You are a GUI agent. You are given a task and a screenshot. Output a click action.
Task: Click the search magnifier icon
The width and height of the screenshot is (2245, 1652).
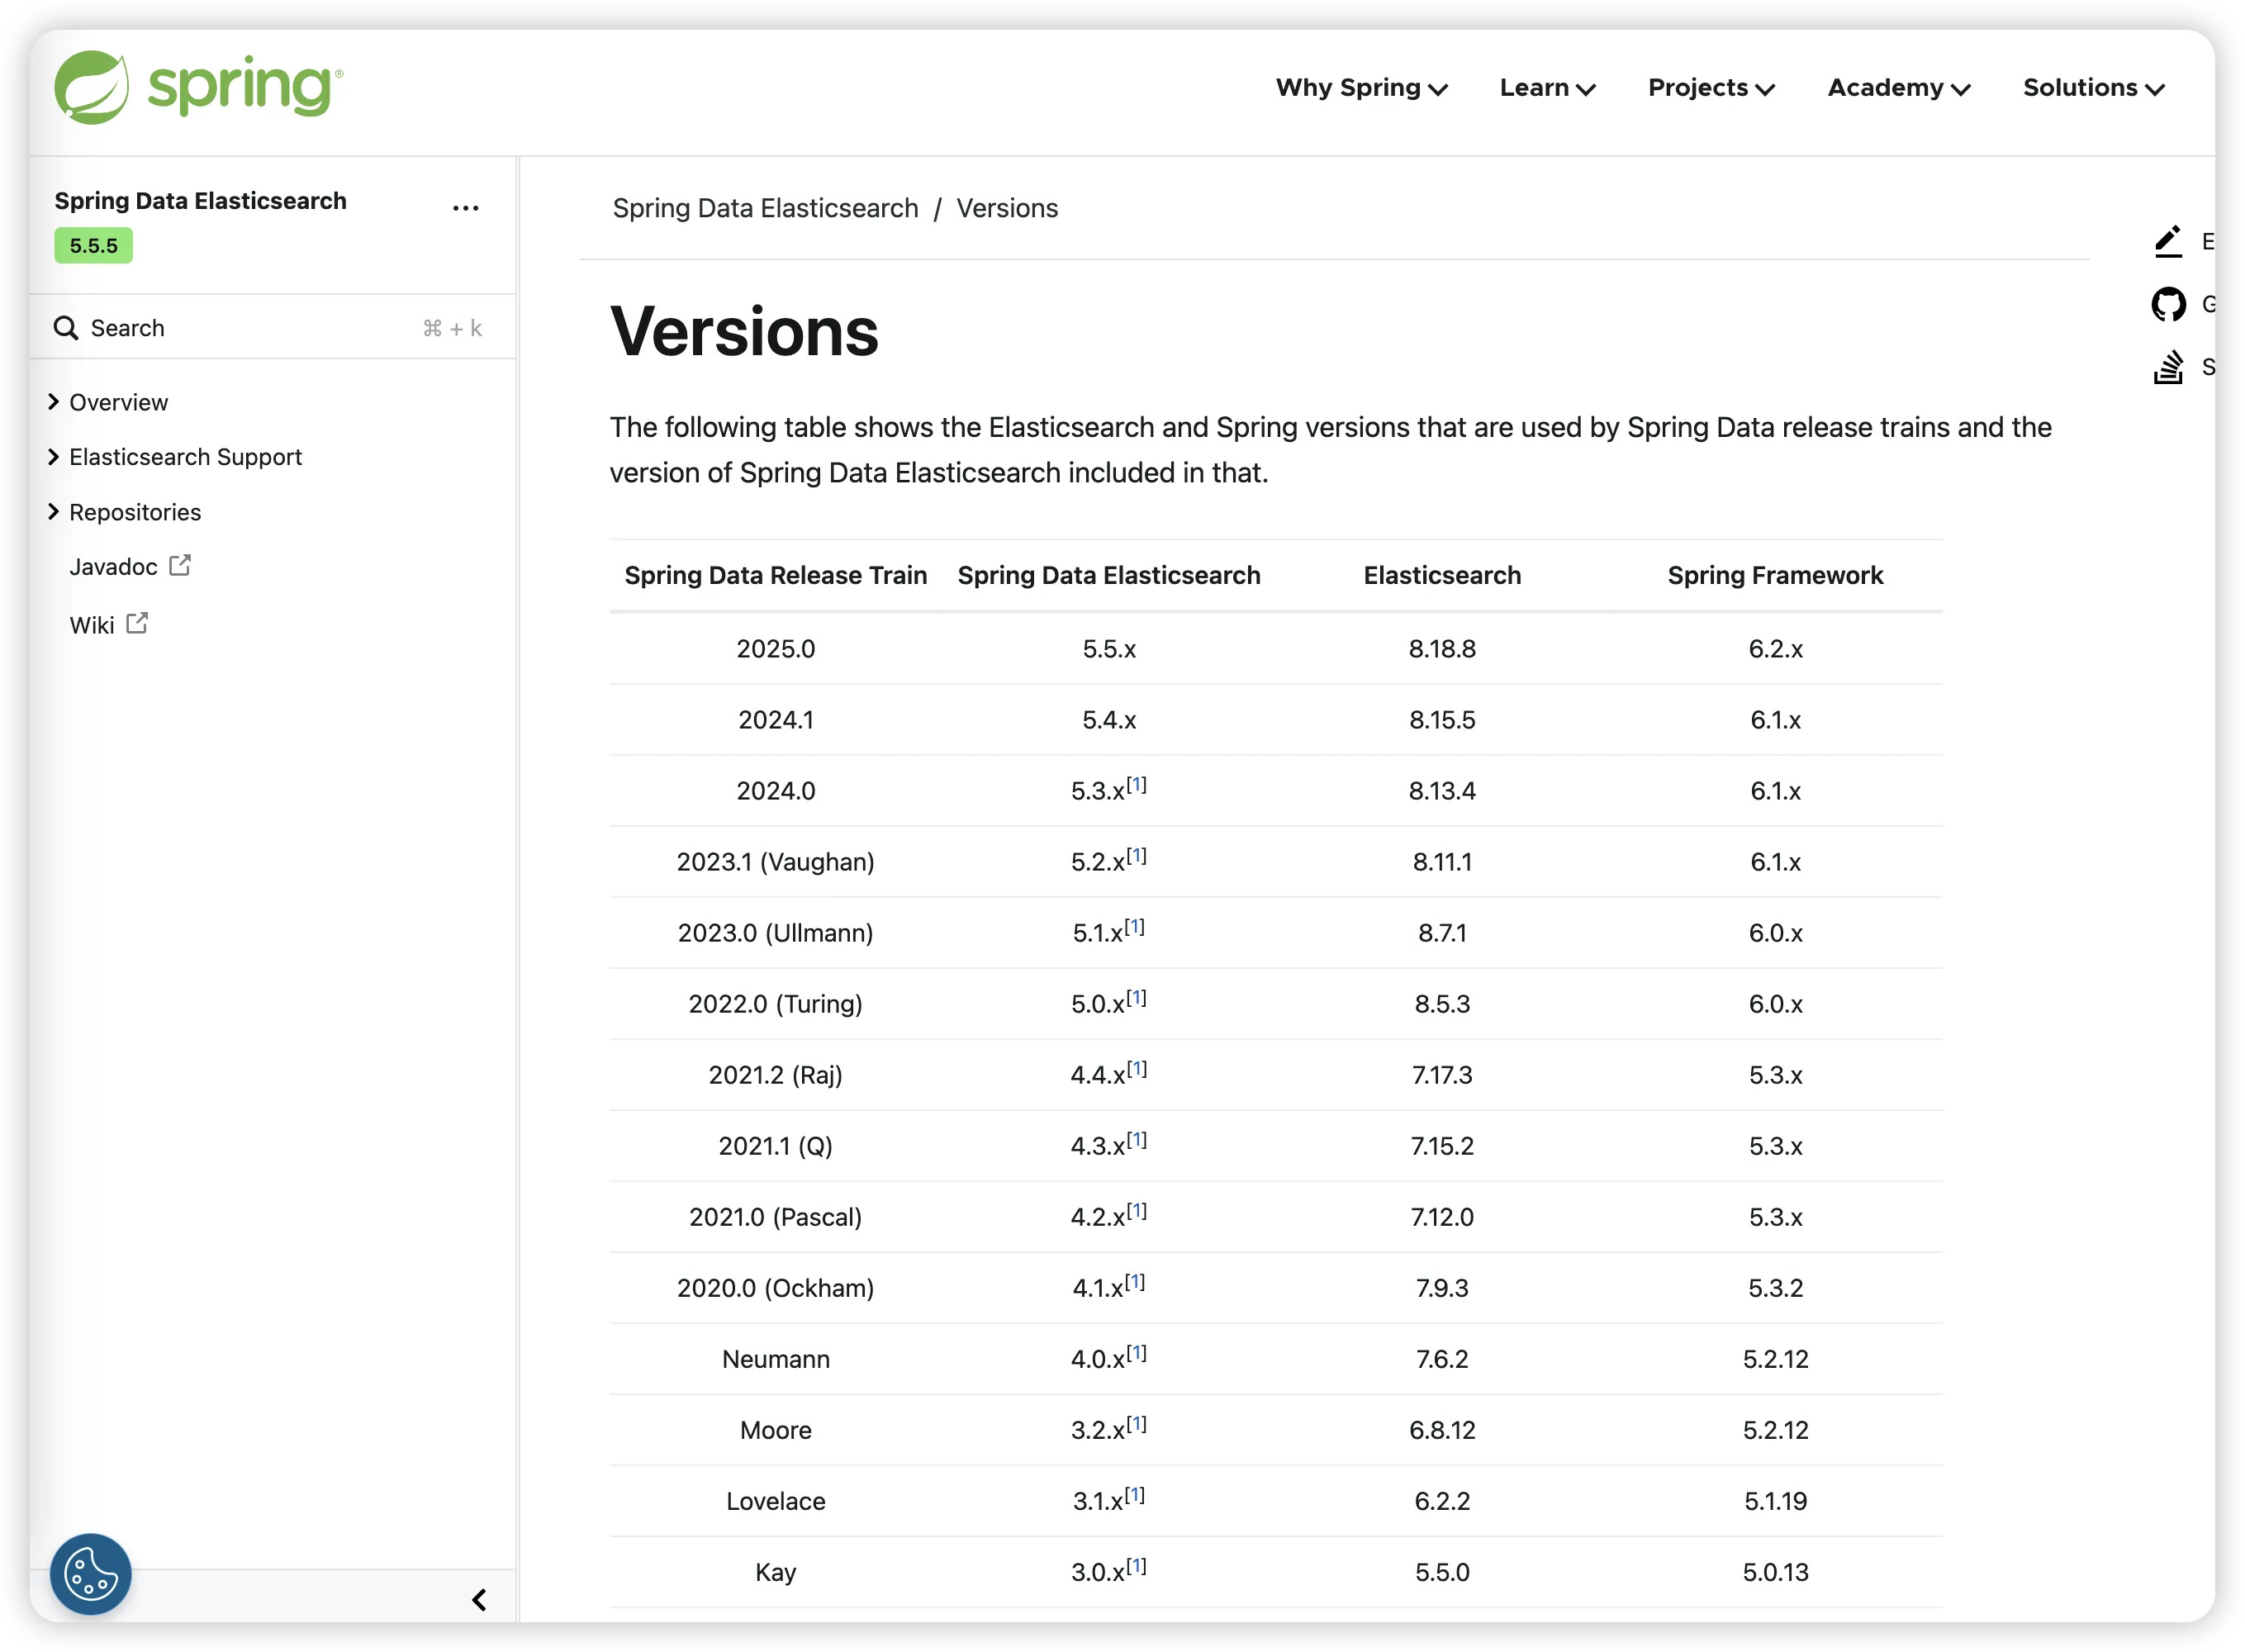pos(66,328)
